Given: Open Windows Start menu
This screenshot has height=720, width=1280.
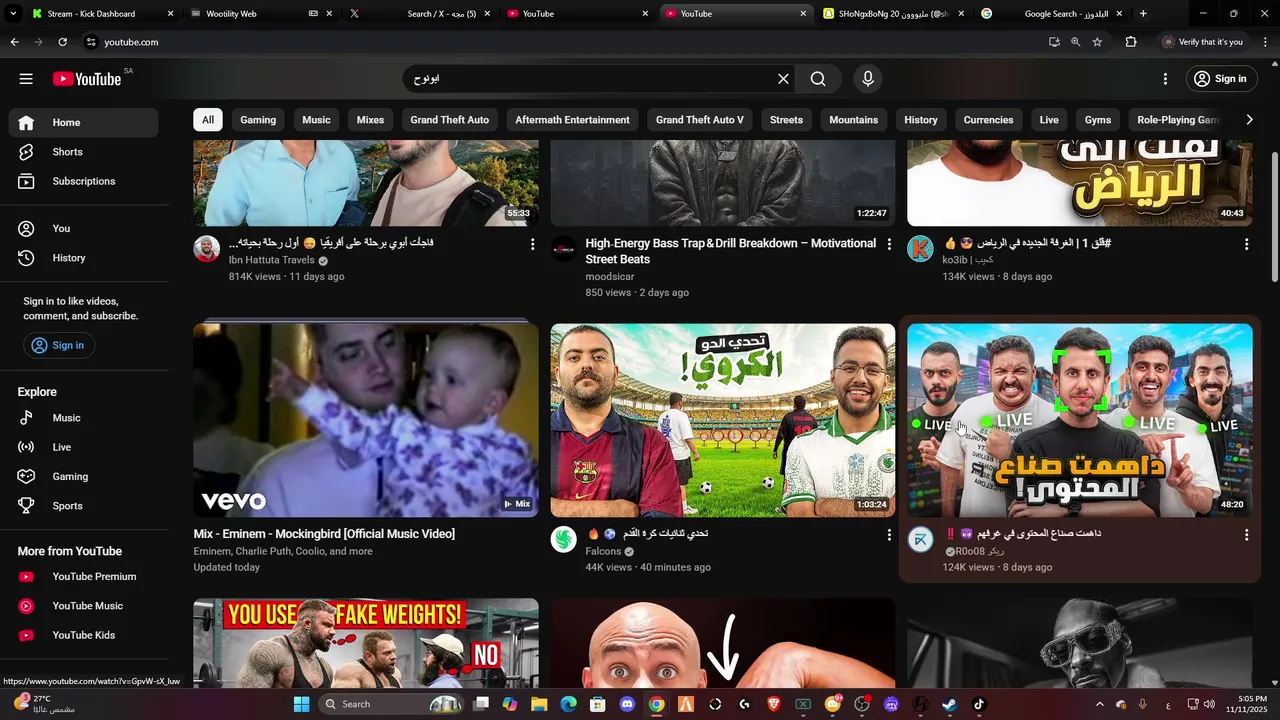Looking at the screenshot, I should click(301, 704).
